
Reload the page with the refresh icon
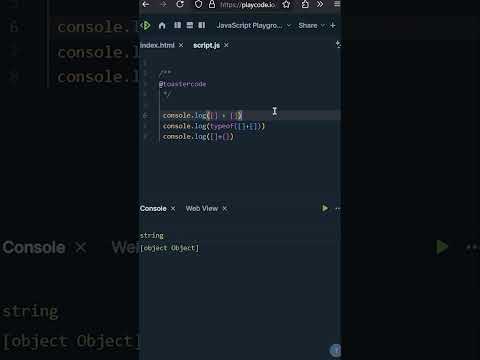click(x=180, y=4)
